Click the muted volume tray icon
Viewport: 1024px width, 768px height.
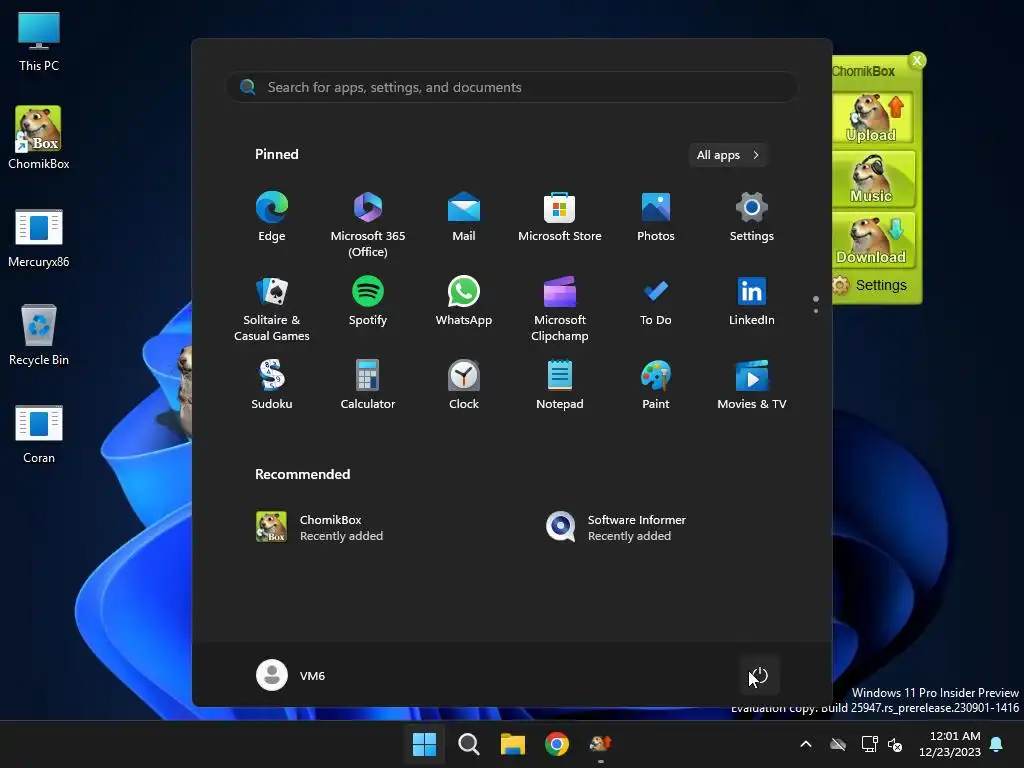click(x=895, y=744)
